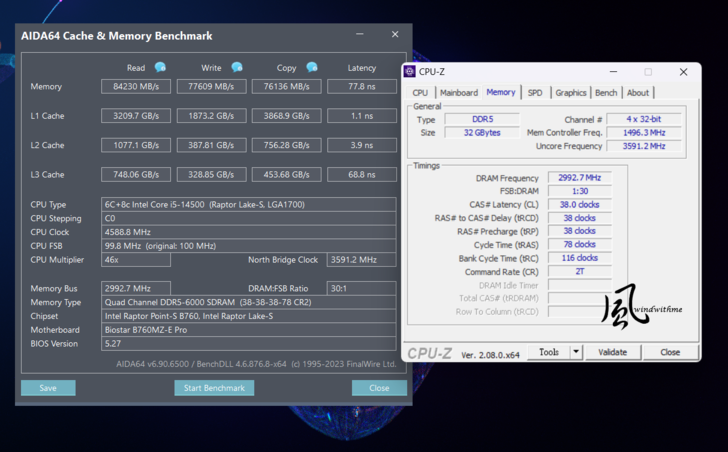This screenshot has width=728, height=452.
Task: Open the About tab
Action: 638,93
